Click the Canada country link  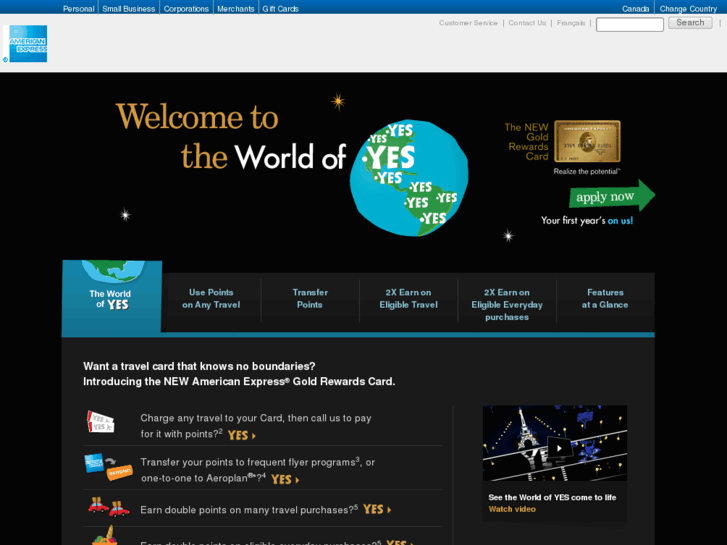point(635,9)
